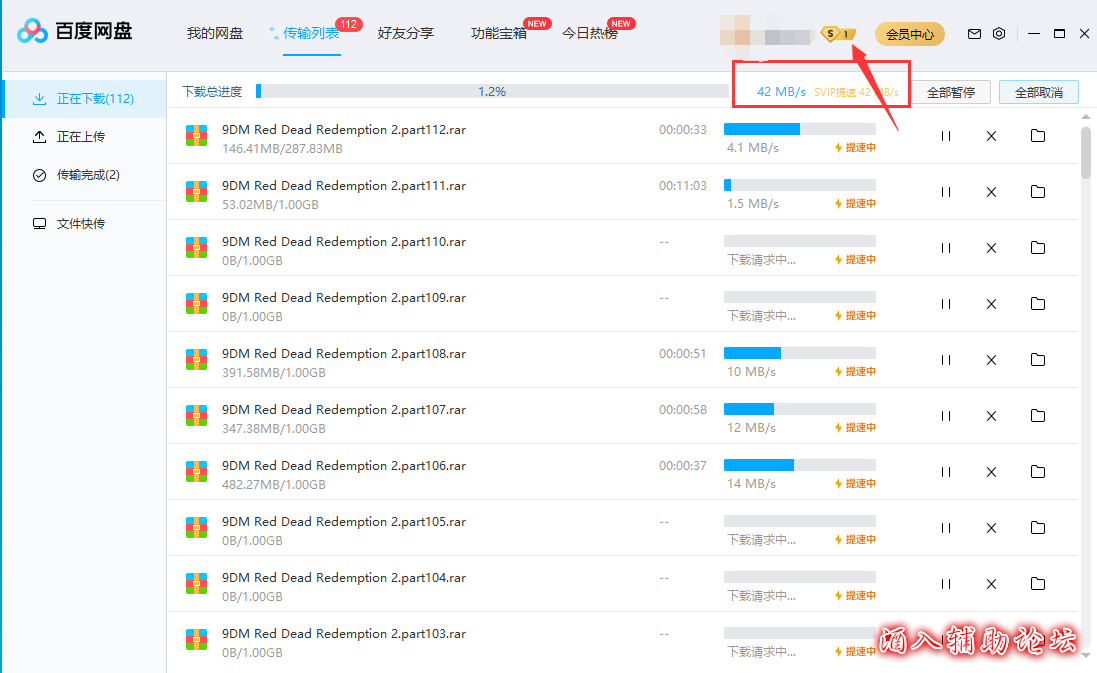This screenshot has width=1097, height=673.
Task: Open folder for part109.rar
Action: coord(1038,304)
